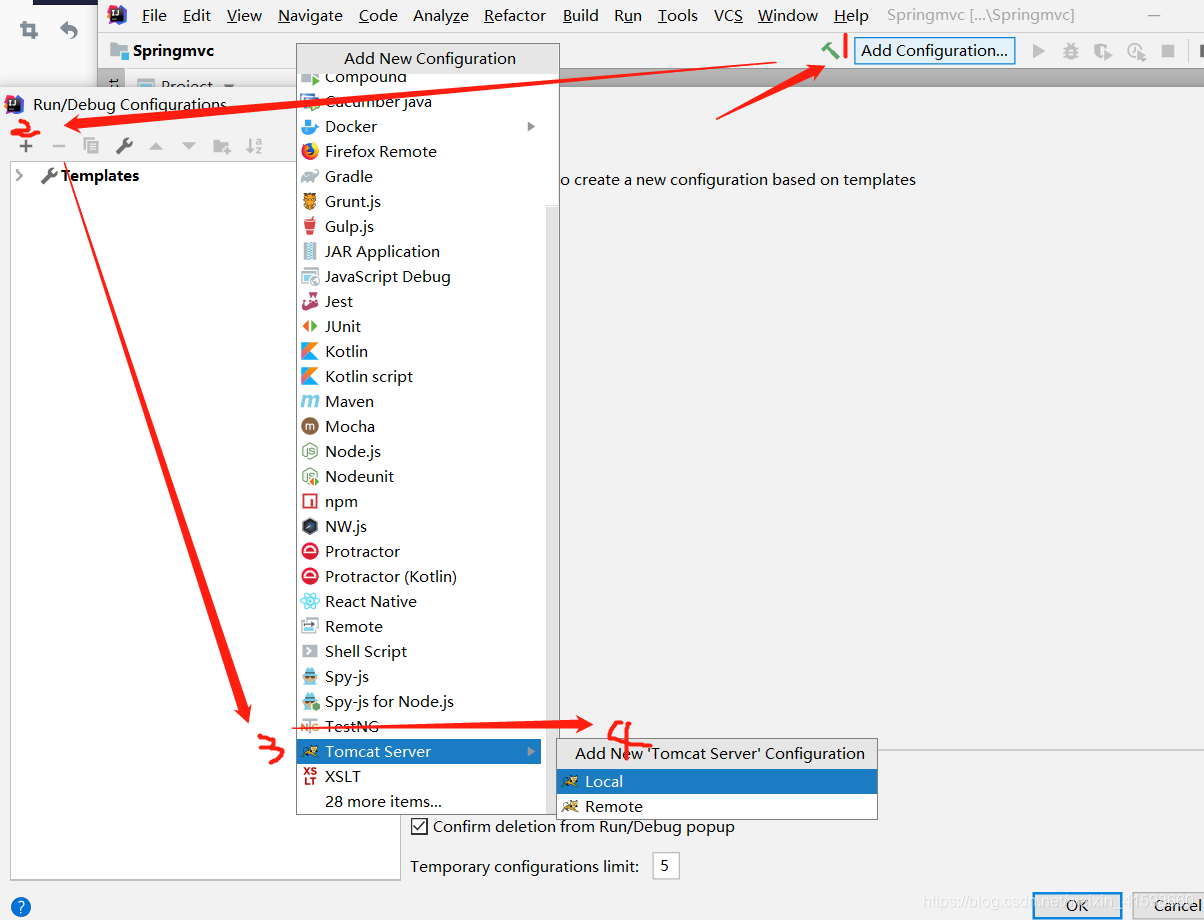Click the green hammer Build icon
Image resolution: width=1204 pixels, height=920 pixels.
[x=831, y=50]
